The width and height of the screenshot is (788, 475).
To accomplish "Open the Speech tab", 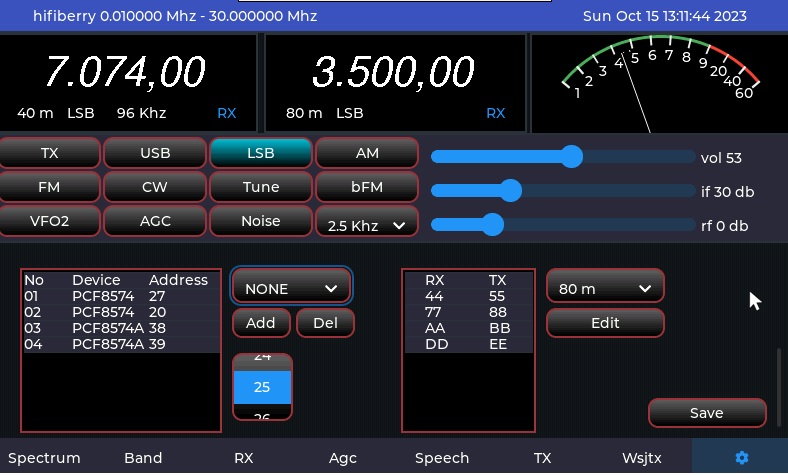I will (442, 458).
